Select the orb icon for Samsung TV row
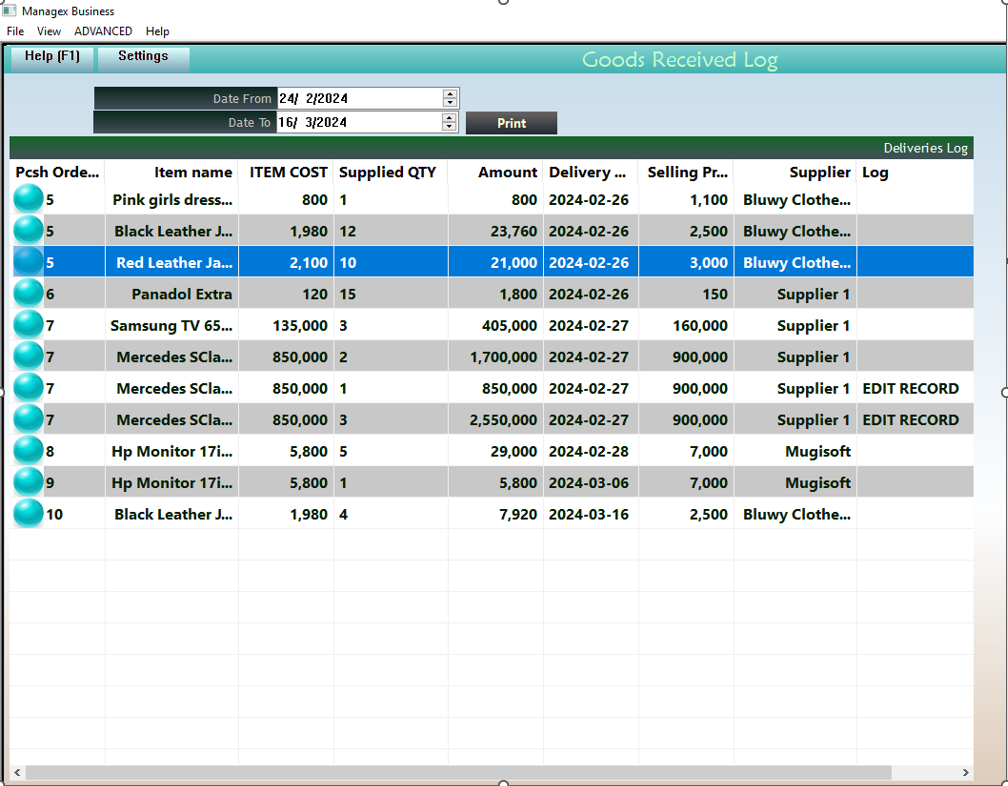Viewport: 1008px width, 786px height. (28, 325)
